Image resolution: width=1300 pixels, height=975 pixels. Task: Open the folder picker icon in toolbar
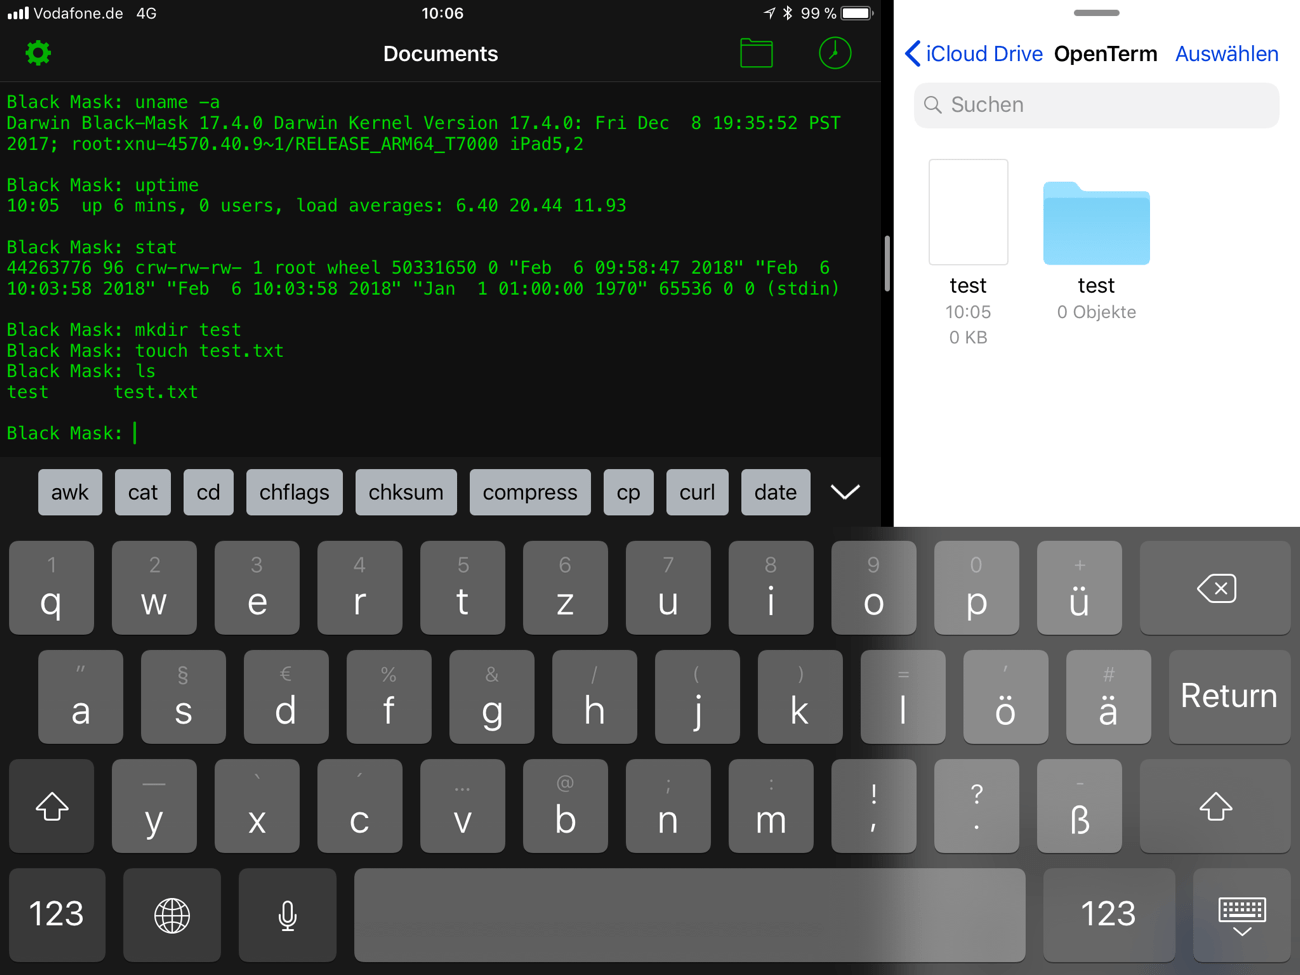coord(756,53)
